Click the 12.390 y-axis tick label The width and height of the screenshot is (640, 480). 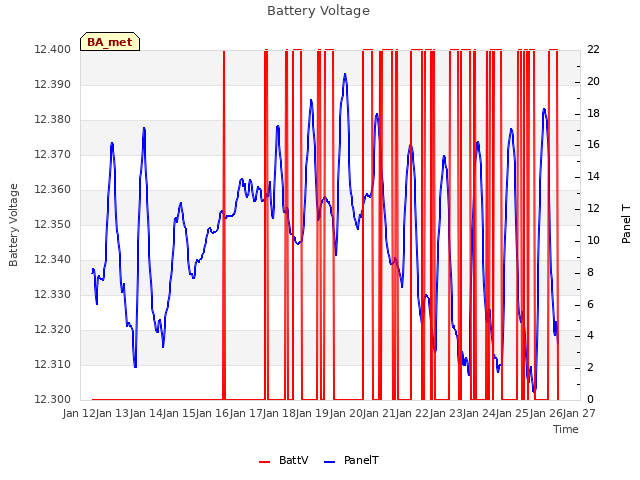[52, 85]
